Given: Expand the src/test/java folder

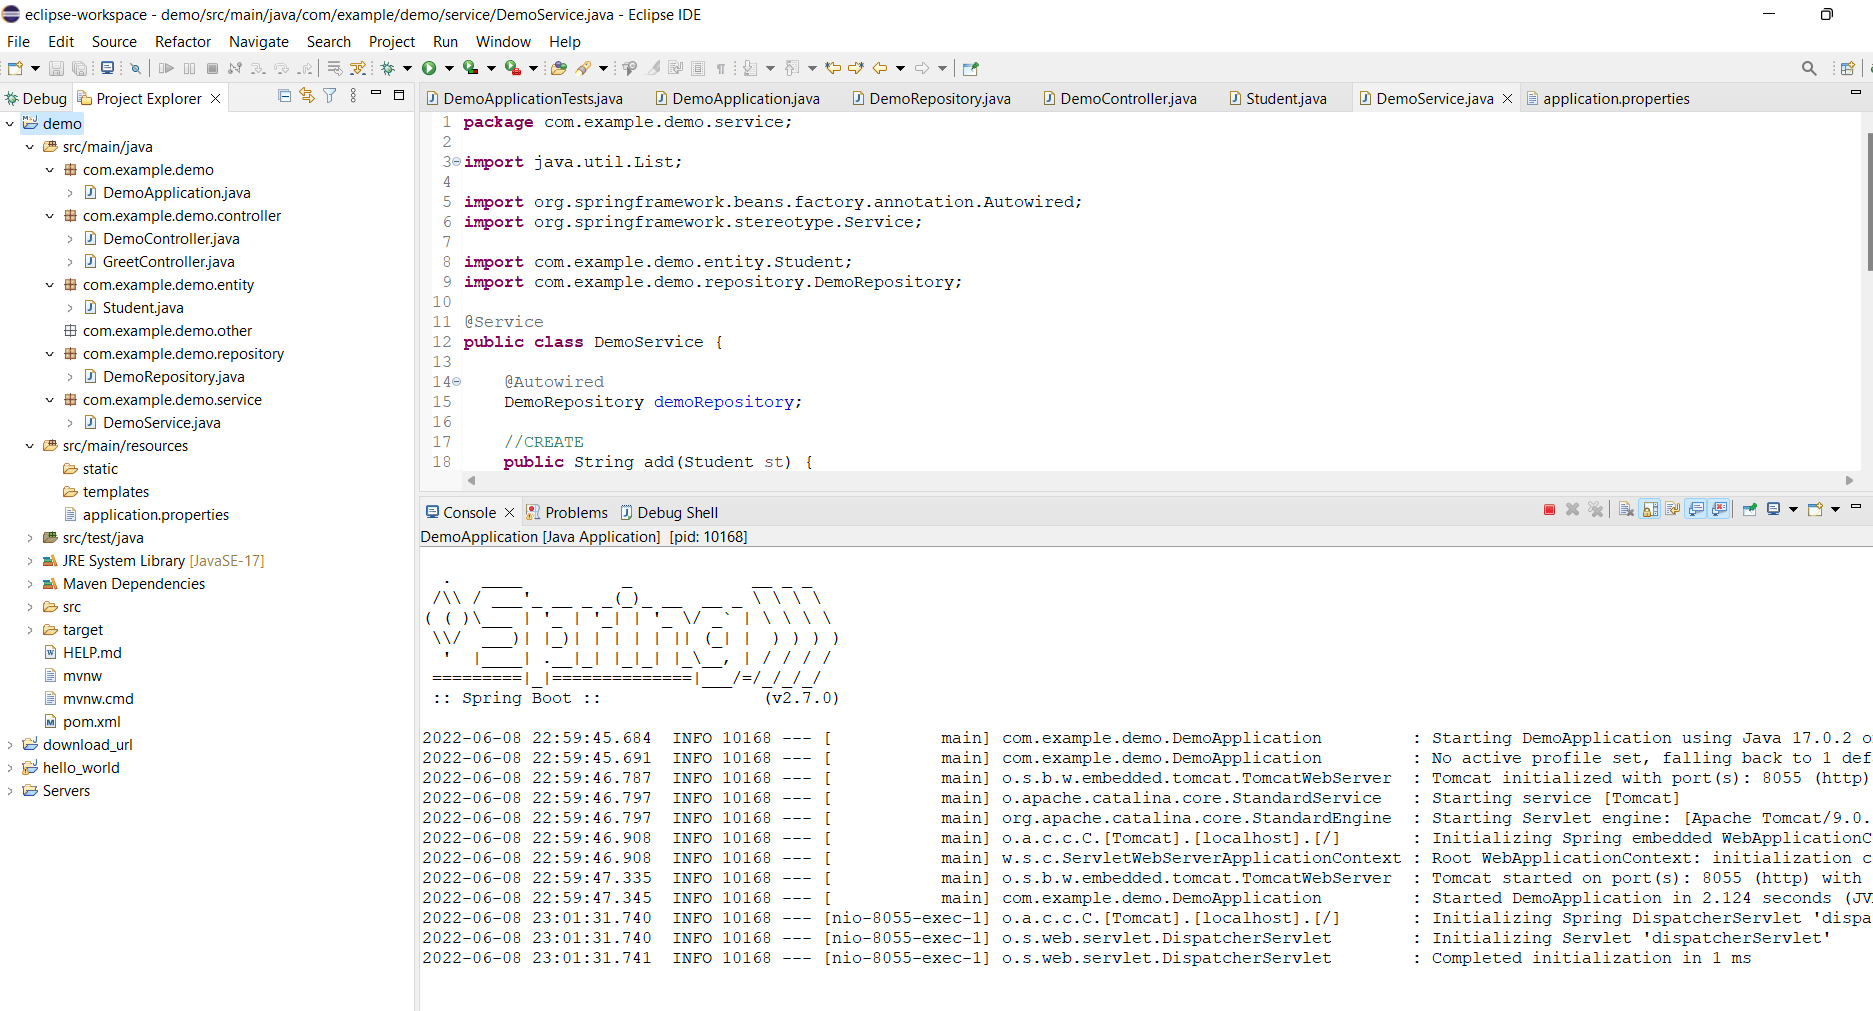Looking at the screenshot, I should tap(30, 538).
